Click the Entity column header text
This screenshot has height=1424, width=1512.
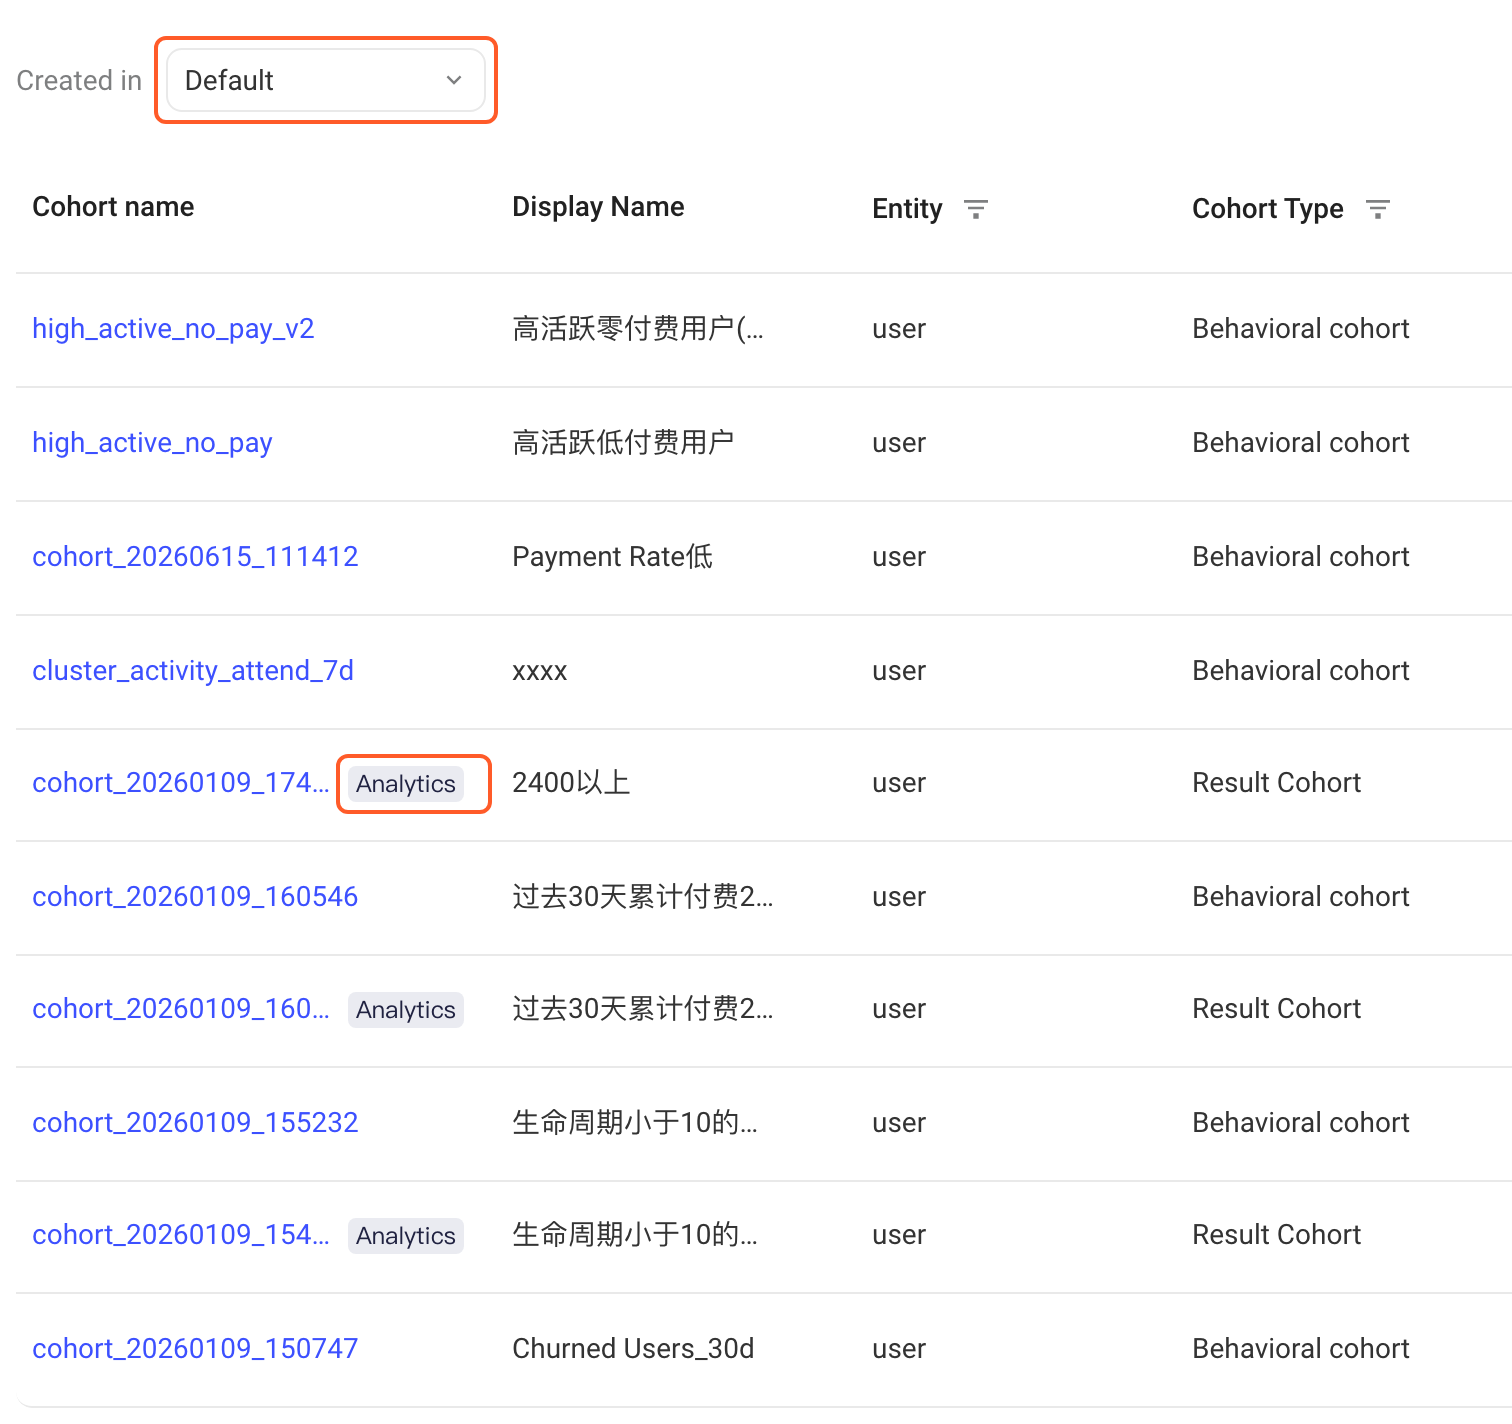(x=907, y=208)
